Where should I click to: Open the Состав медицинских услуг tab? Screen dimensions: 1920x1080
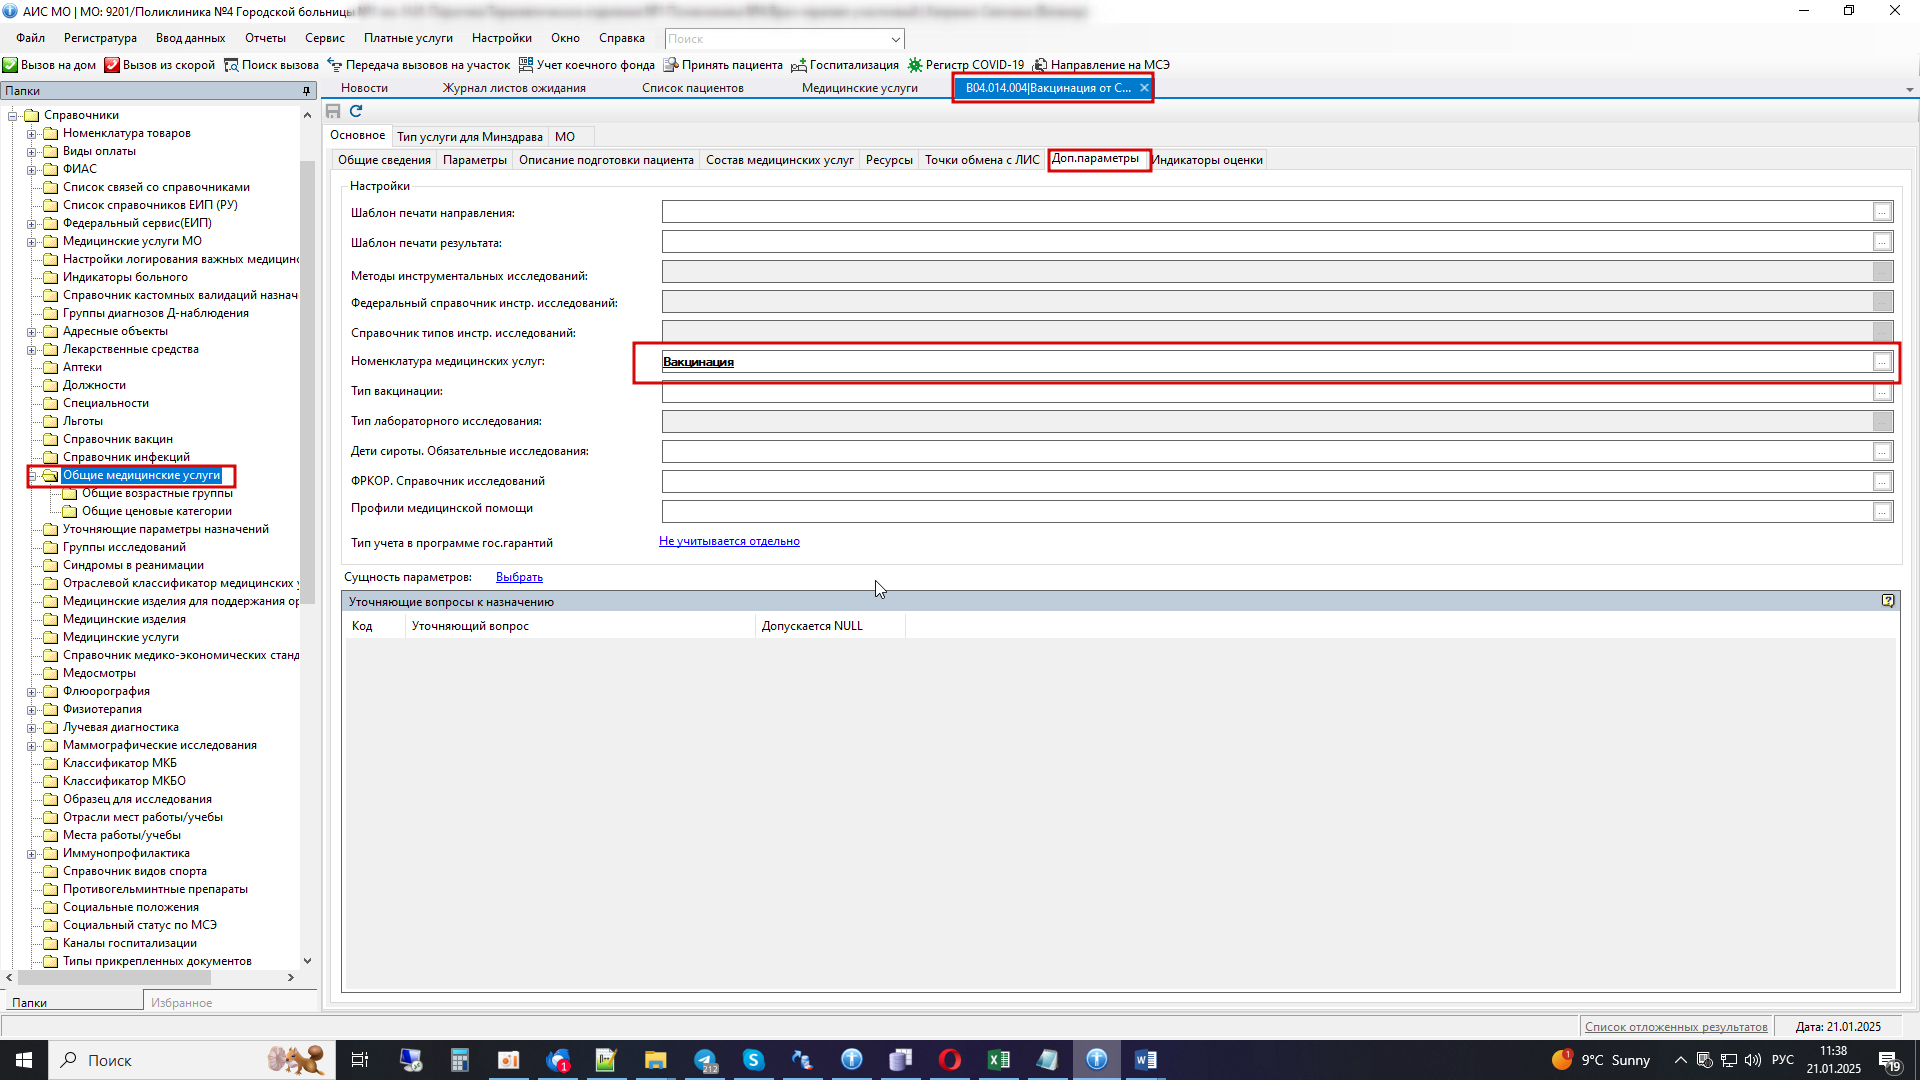[779, 160]
